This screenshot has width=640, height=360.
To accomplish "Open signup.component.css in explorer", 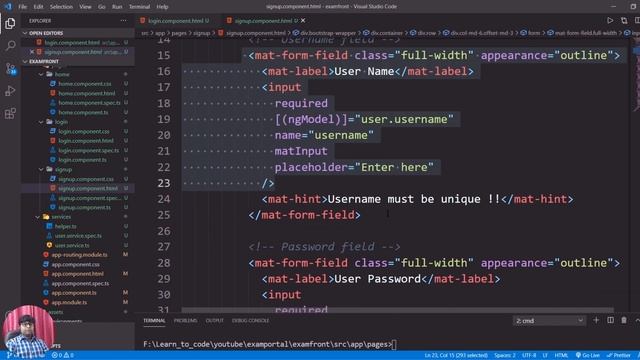I will click(86, 179).
